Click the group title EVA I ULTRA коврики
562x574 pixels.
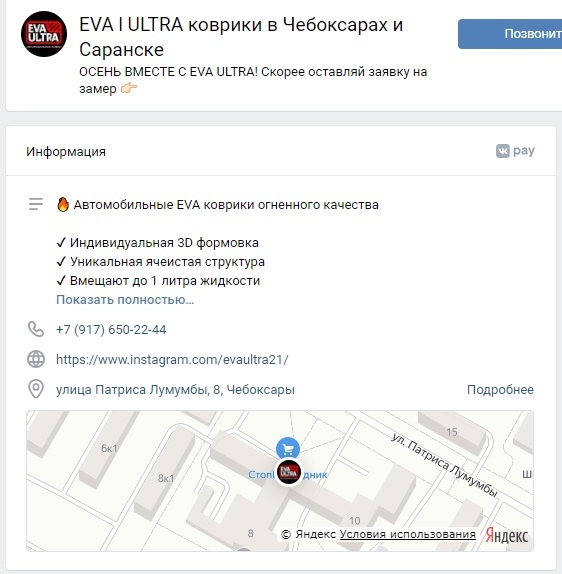[x=241, y=37]
